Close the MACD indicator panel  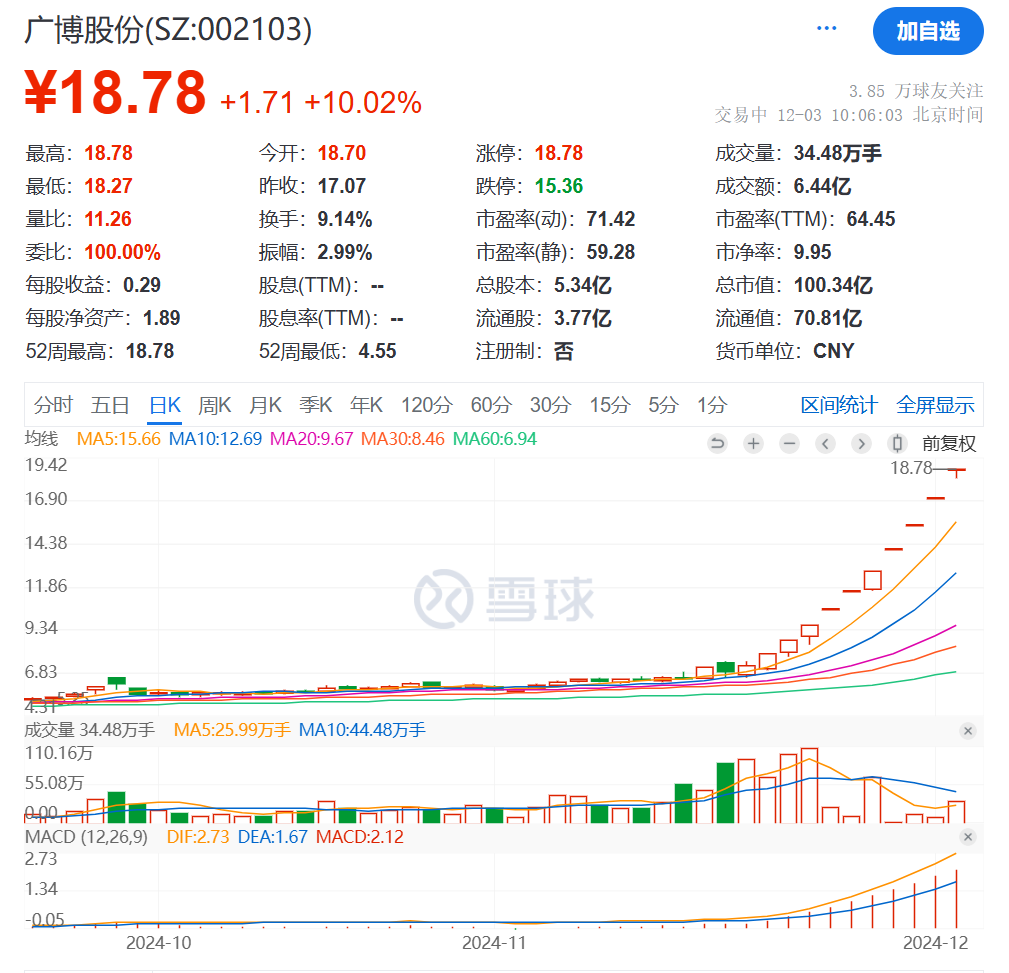pos(967,836)
